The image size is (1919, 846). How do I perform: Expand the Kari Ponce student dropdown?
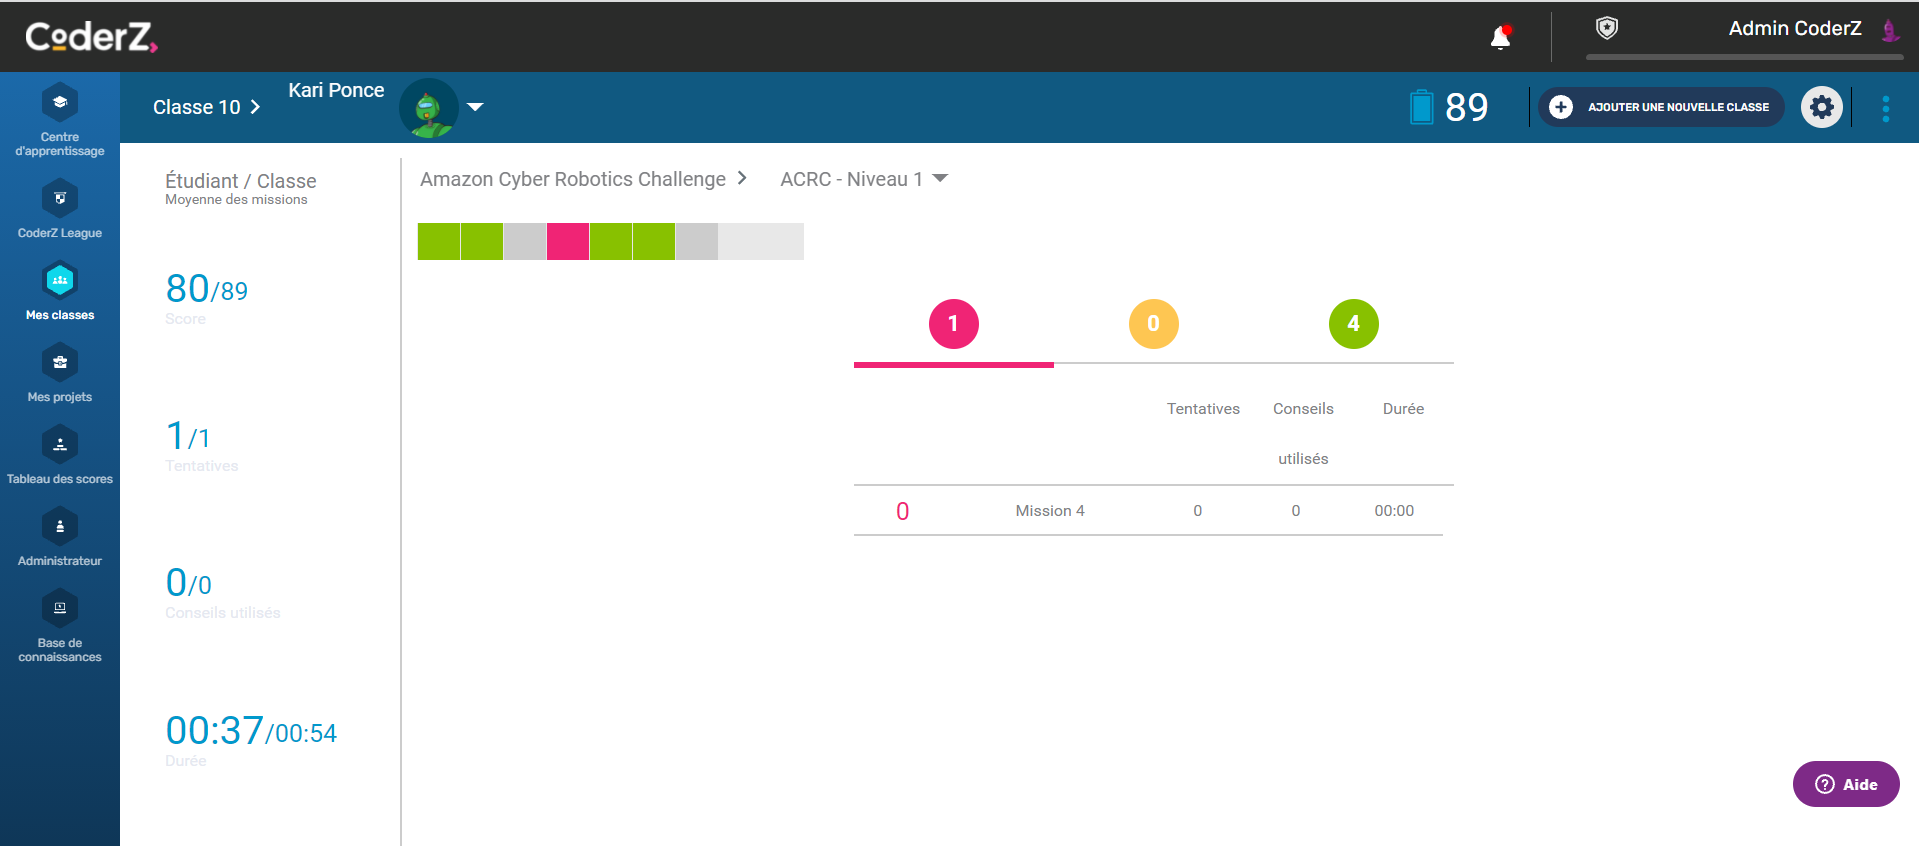pos(476,107)
